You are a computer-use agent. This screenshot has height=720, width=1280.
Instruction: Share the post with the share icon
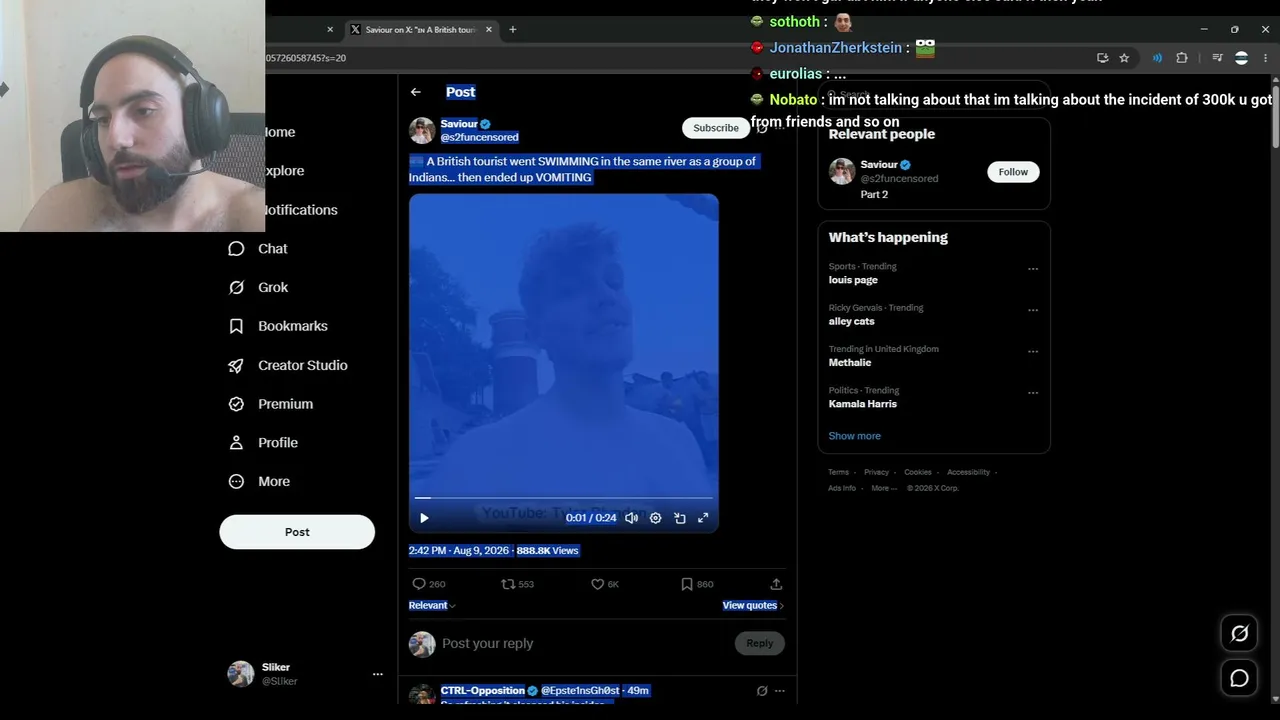point(776,584)
